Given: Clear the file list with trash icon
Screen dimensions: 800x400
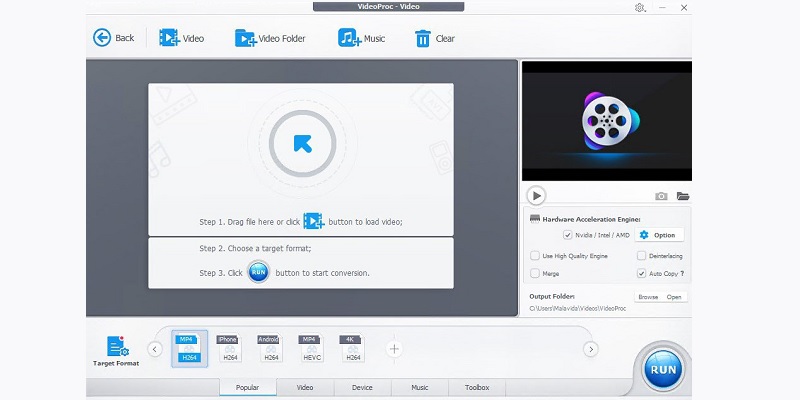Looking at the screenshot, I should [x=435, y=38].
